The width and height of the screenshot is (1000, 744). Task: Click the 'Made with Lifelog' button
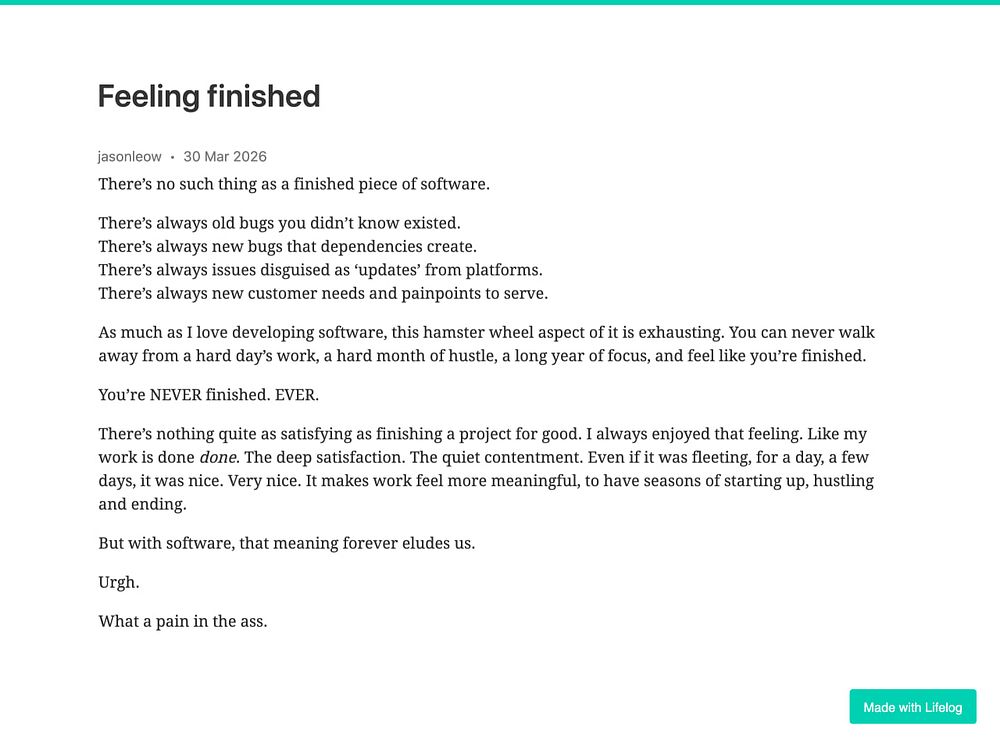tap(912, 706)
